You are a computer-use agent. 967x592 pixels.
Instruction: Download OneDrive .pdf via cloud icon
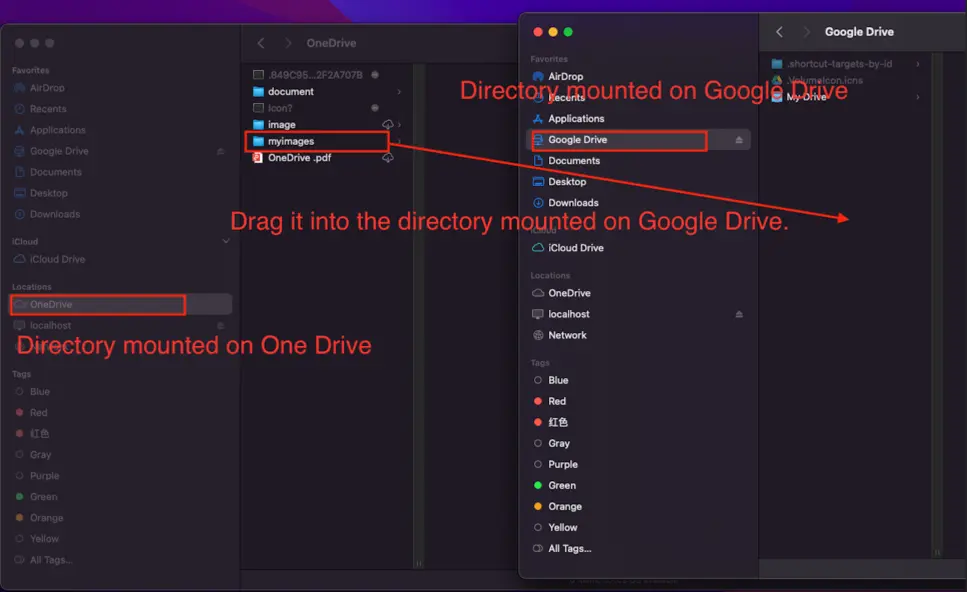(x=387, y=158)
